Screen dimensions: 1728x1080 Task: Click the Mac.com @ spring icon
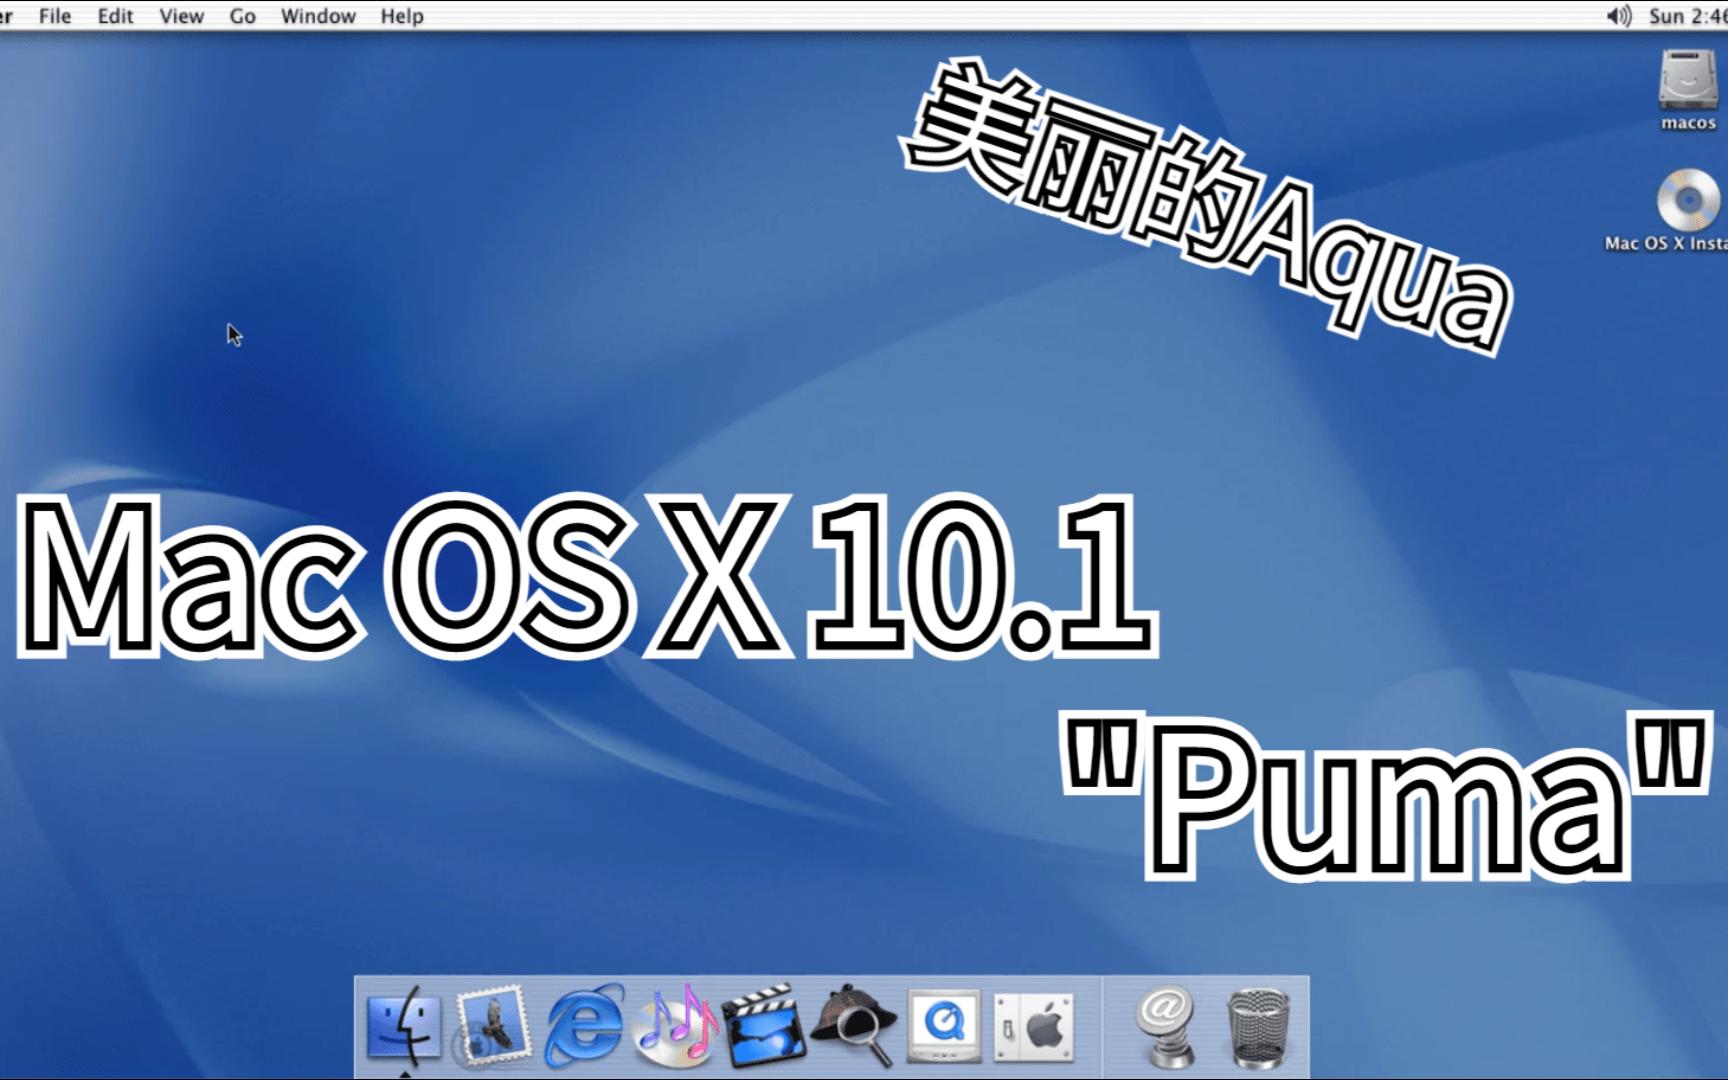[x=1166, y=1025]
